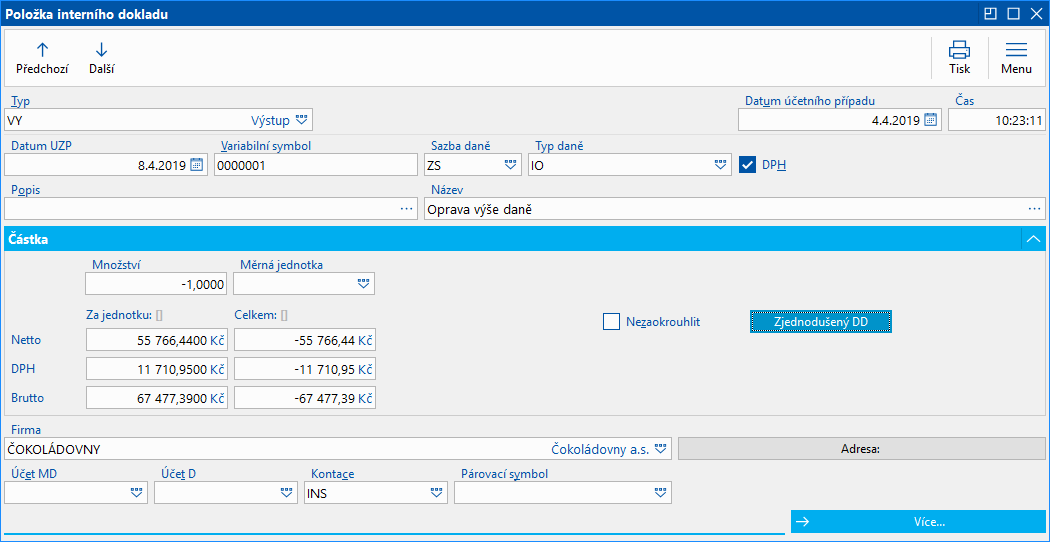
Task: Open the Sazba daně dropdown
Action: point(510,165)
